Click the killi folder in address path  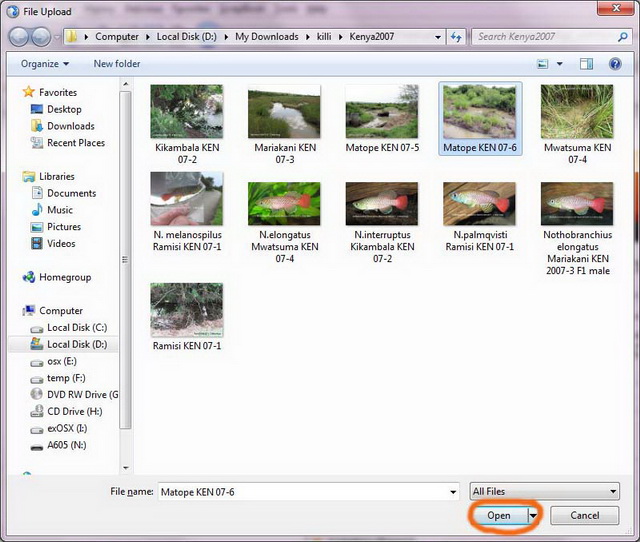point(324,37)
